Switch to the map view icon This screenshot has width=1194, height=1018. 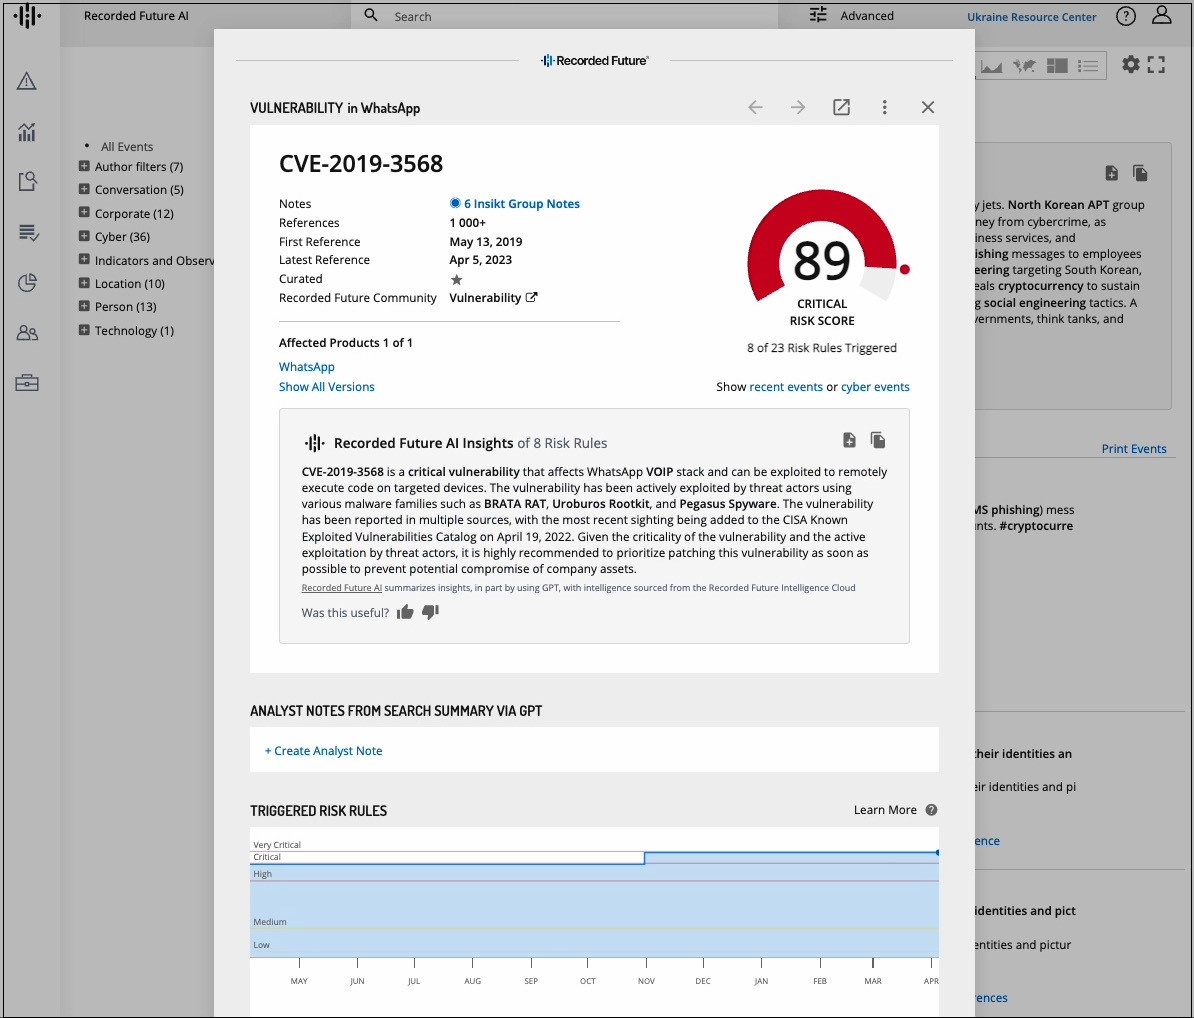(1023, 65)
